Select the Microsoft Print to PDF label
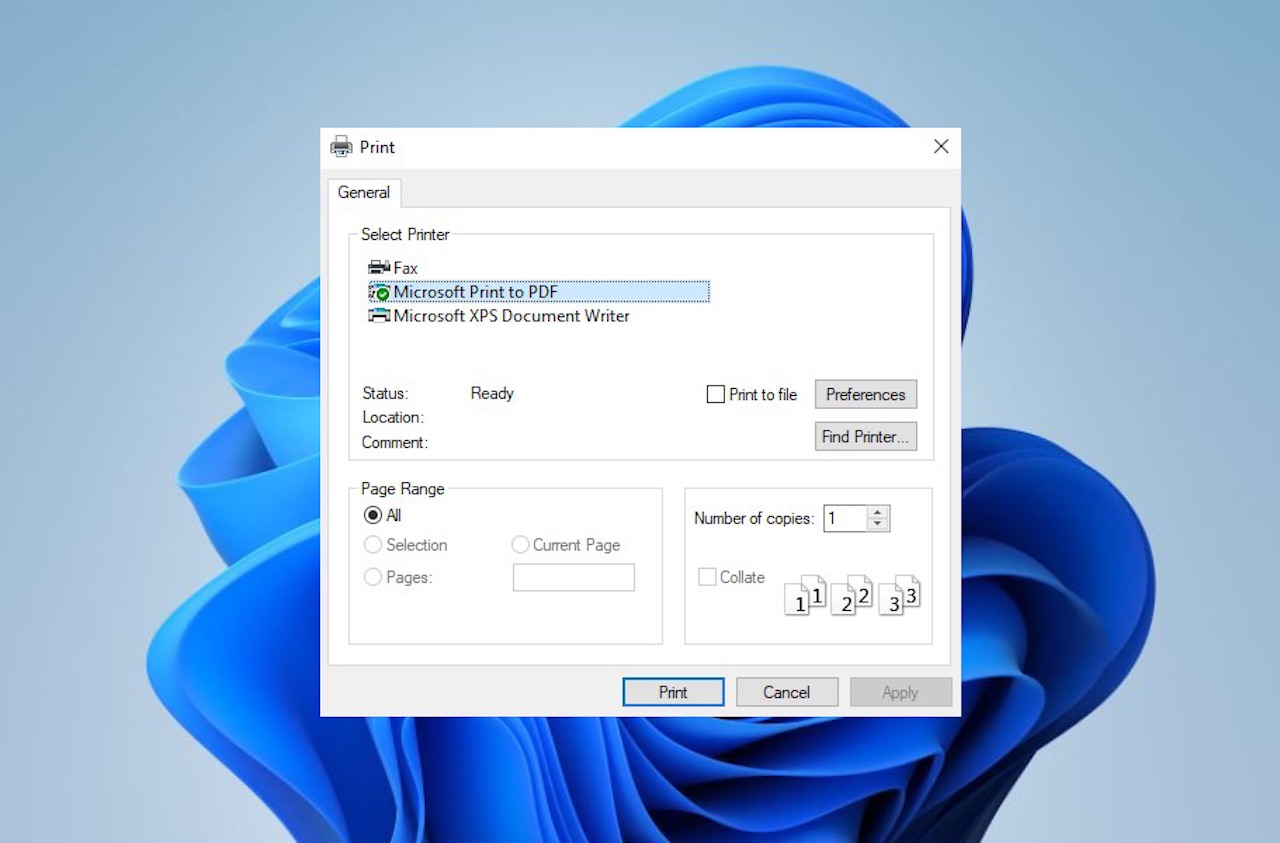 (x=475, y=292)
